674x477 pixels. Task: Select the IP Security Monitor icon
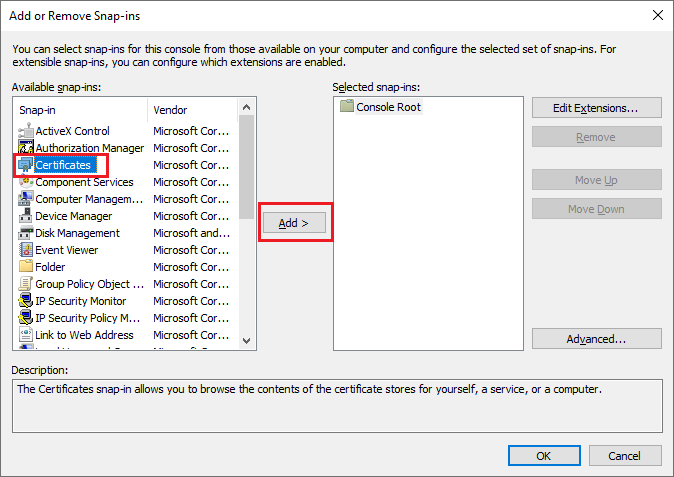coord(26,301)
